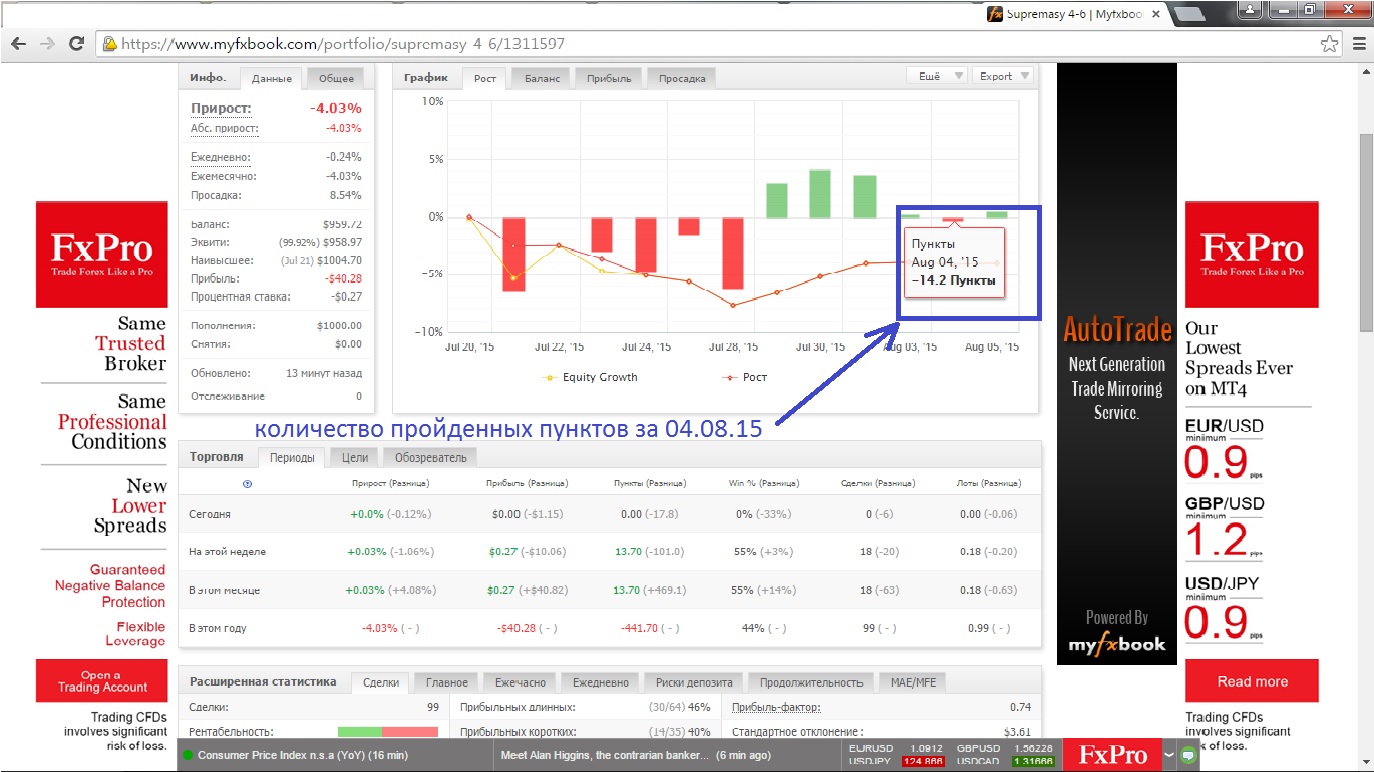Viewport: 1374px width, 772px height.
Task: Open the Ежечасно statistics tab
Action: pos(520,682)
